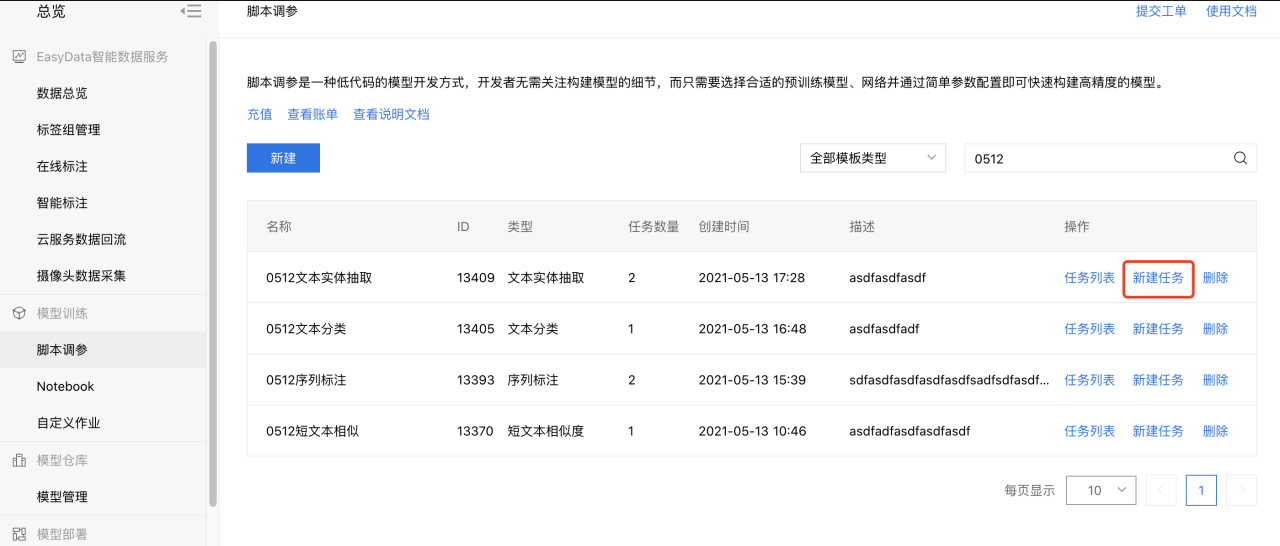Click 新建任务 for 0512文本实体抽取
This screenshot has height=546, width=1280.
click(x=1158, y=277)
